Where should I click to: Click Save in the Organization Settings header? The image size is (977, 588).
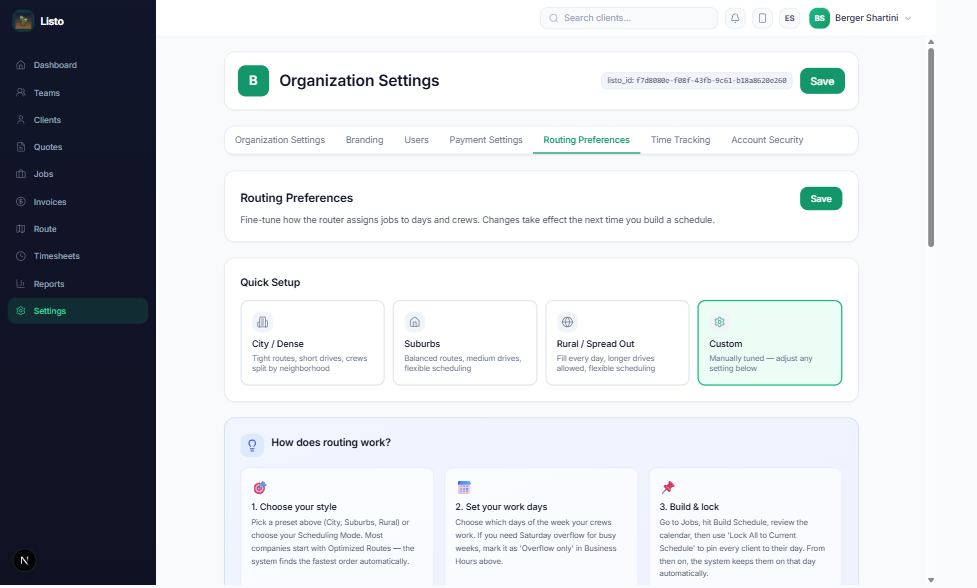822,81
